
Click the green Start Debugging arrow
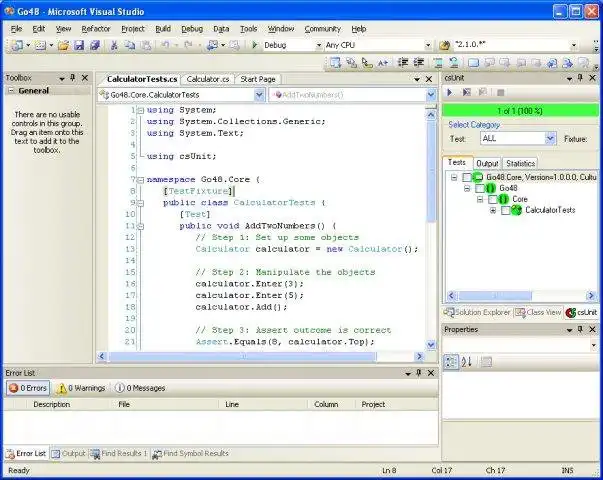(x=254, y=45)
